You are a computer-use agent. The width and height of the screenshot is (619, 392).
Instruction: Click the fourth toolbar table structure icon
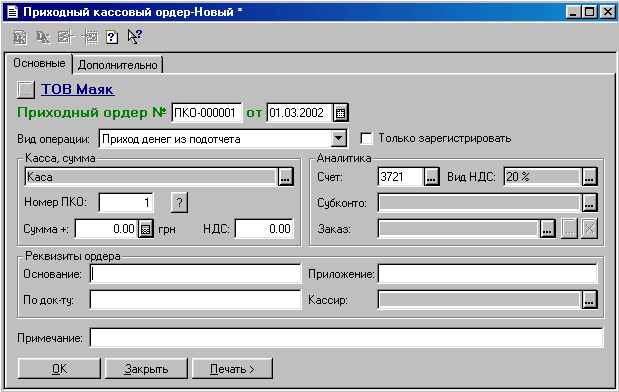90,38
